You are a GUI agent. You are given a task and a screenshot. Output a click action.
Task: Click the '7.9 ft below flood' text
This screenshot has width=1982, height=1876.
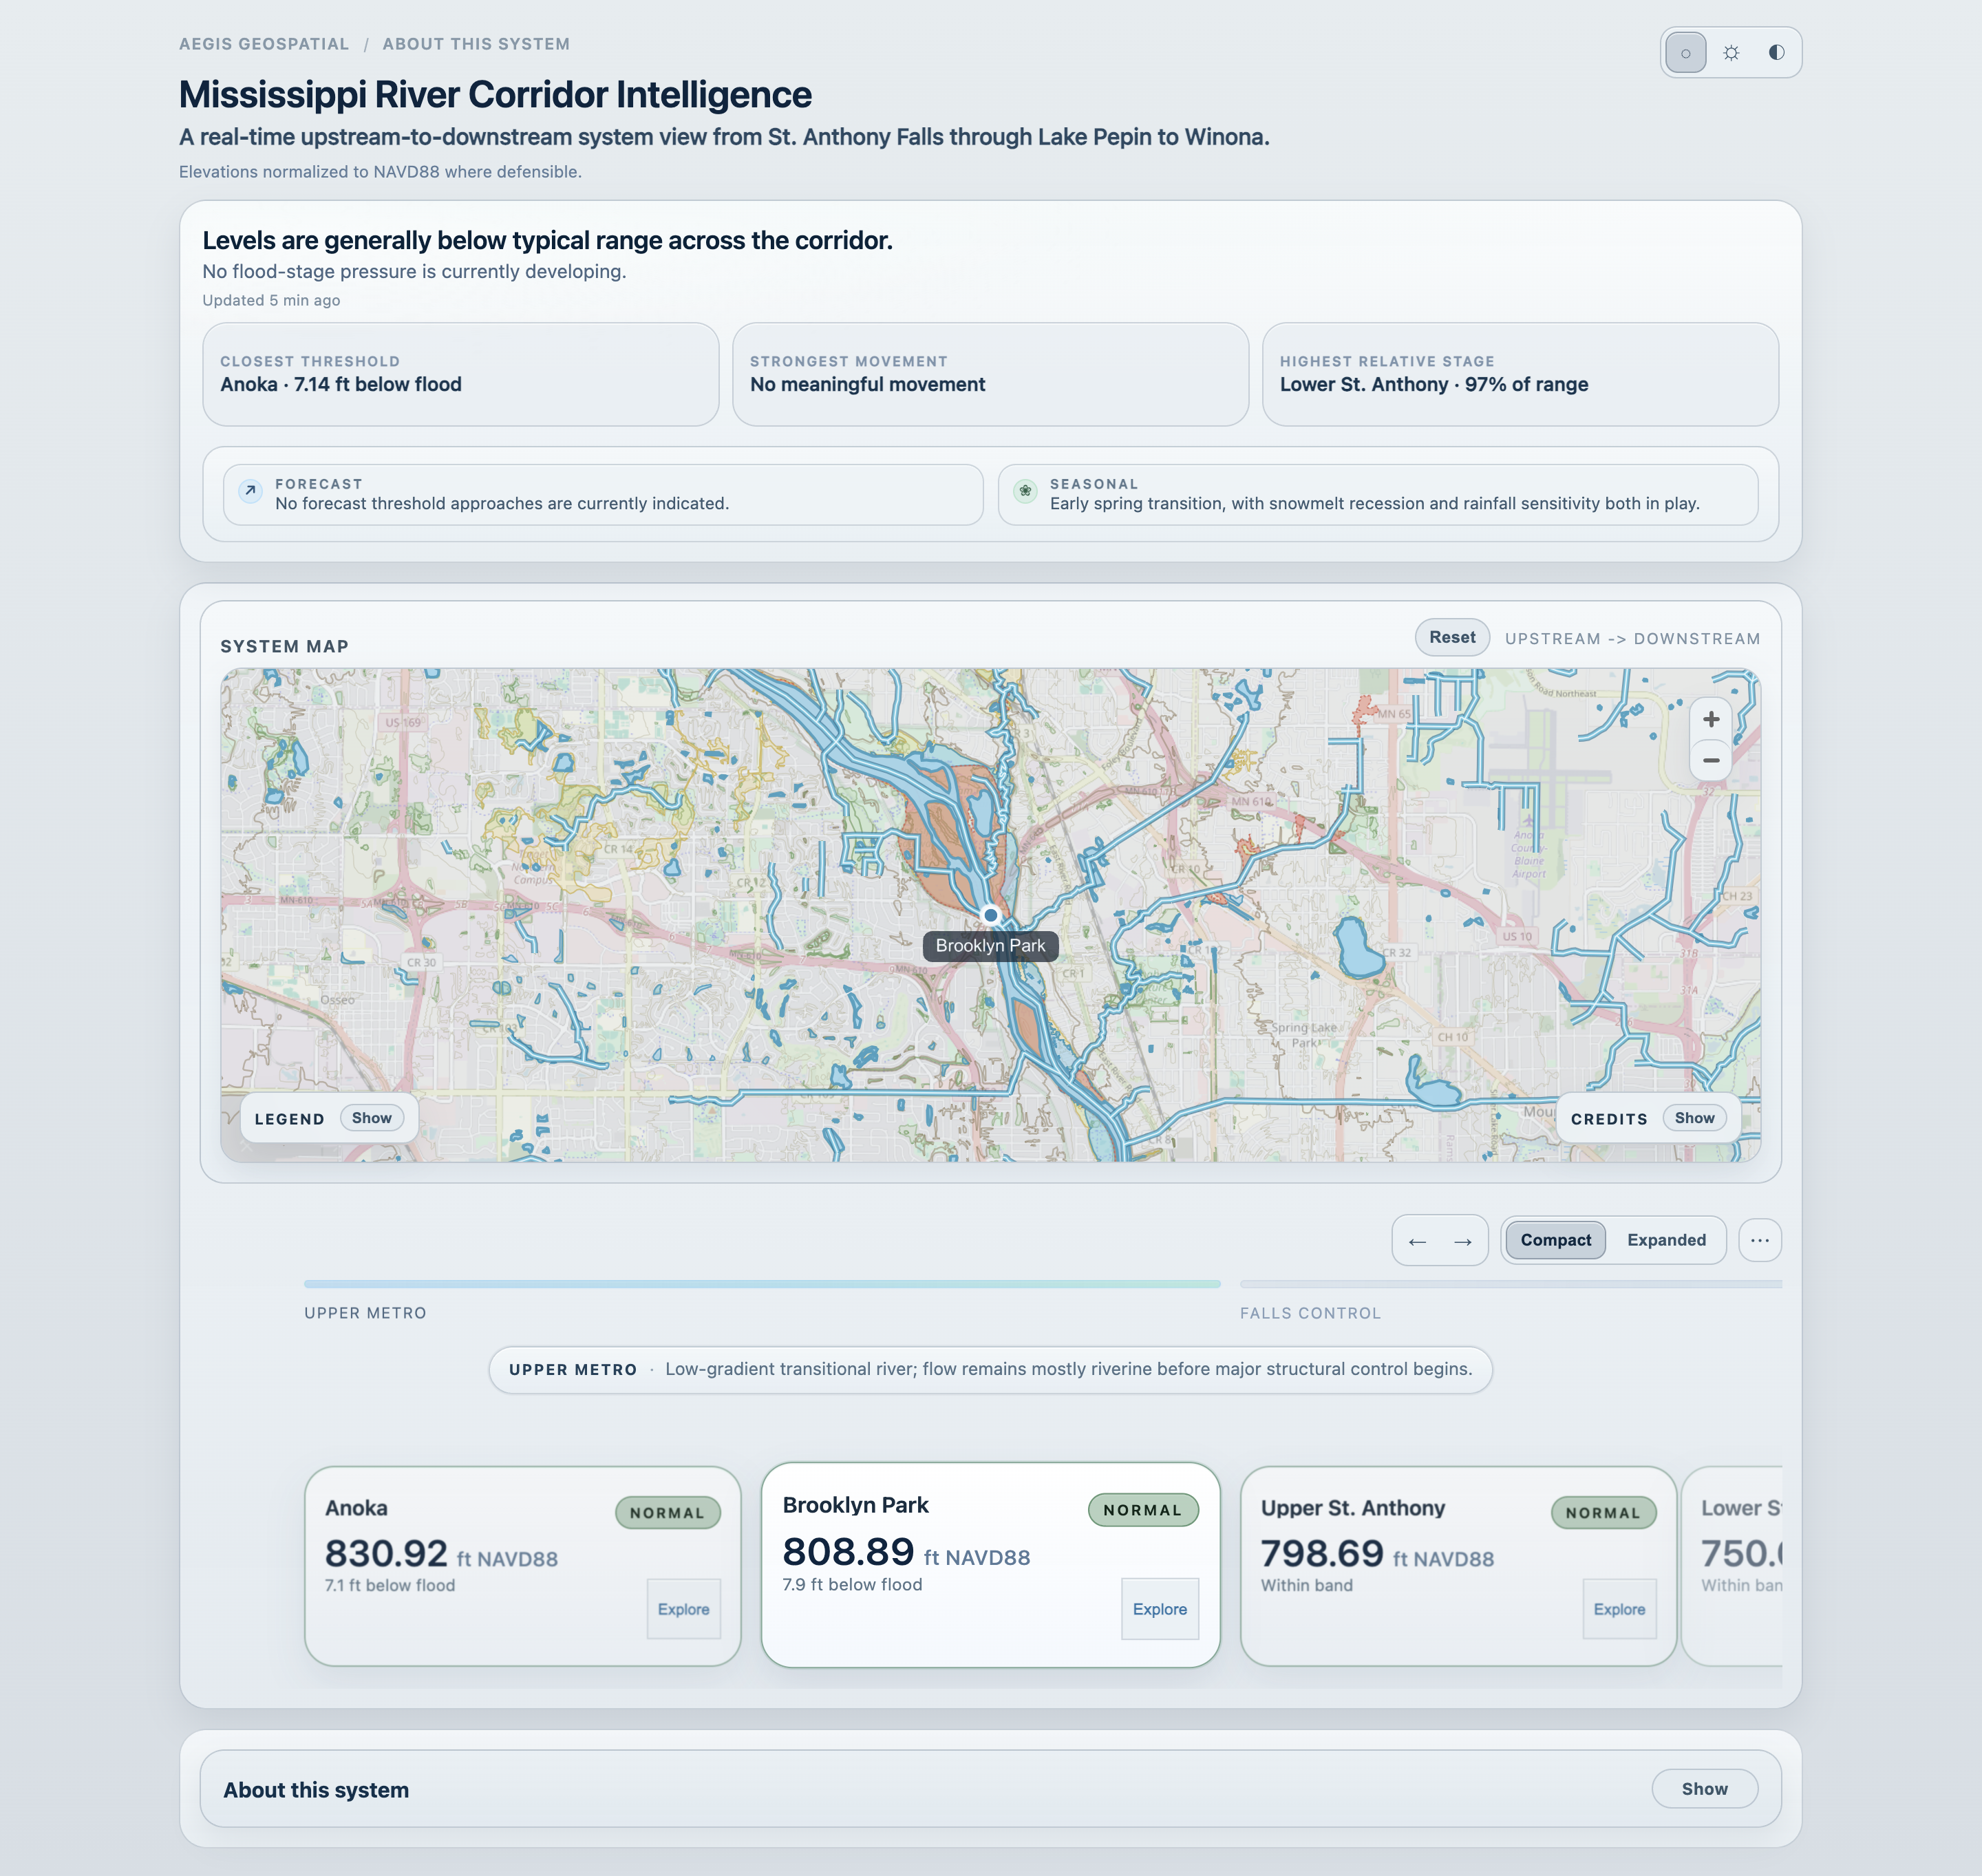(852, 1584)
